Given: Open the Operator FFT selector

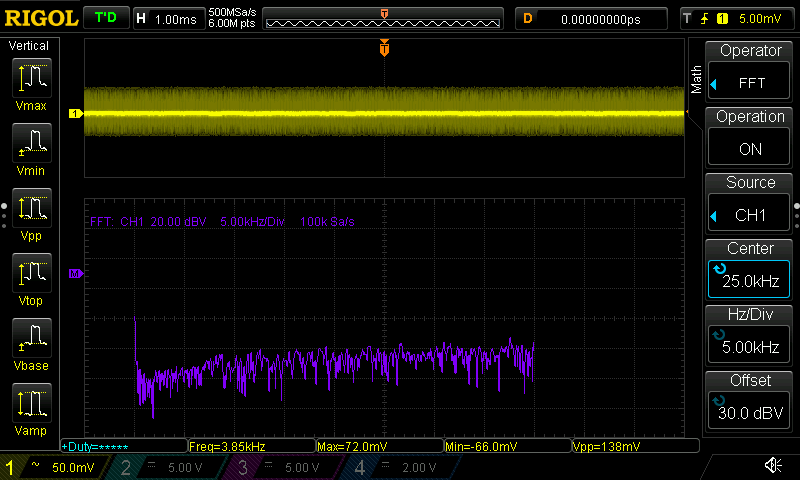Looking at the screenshot, I should [x=749, y=82].
